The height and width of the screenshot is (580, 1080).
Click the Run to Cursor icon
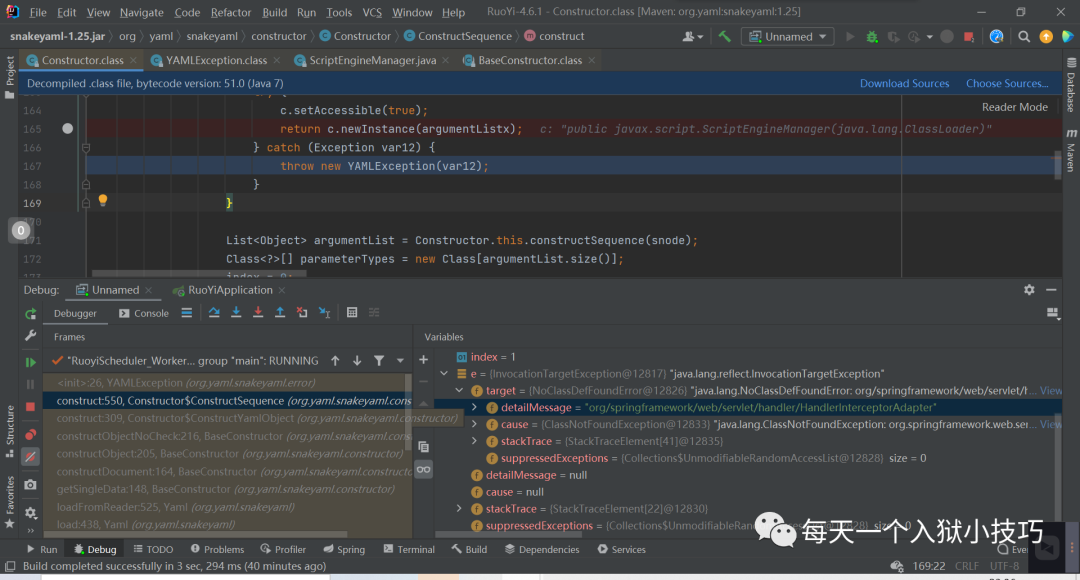(x=324, y=313)
